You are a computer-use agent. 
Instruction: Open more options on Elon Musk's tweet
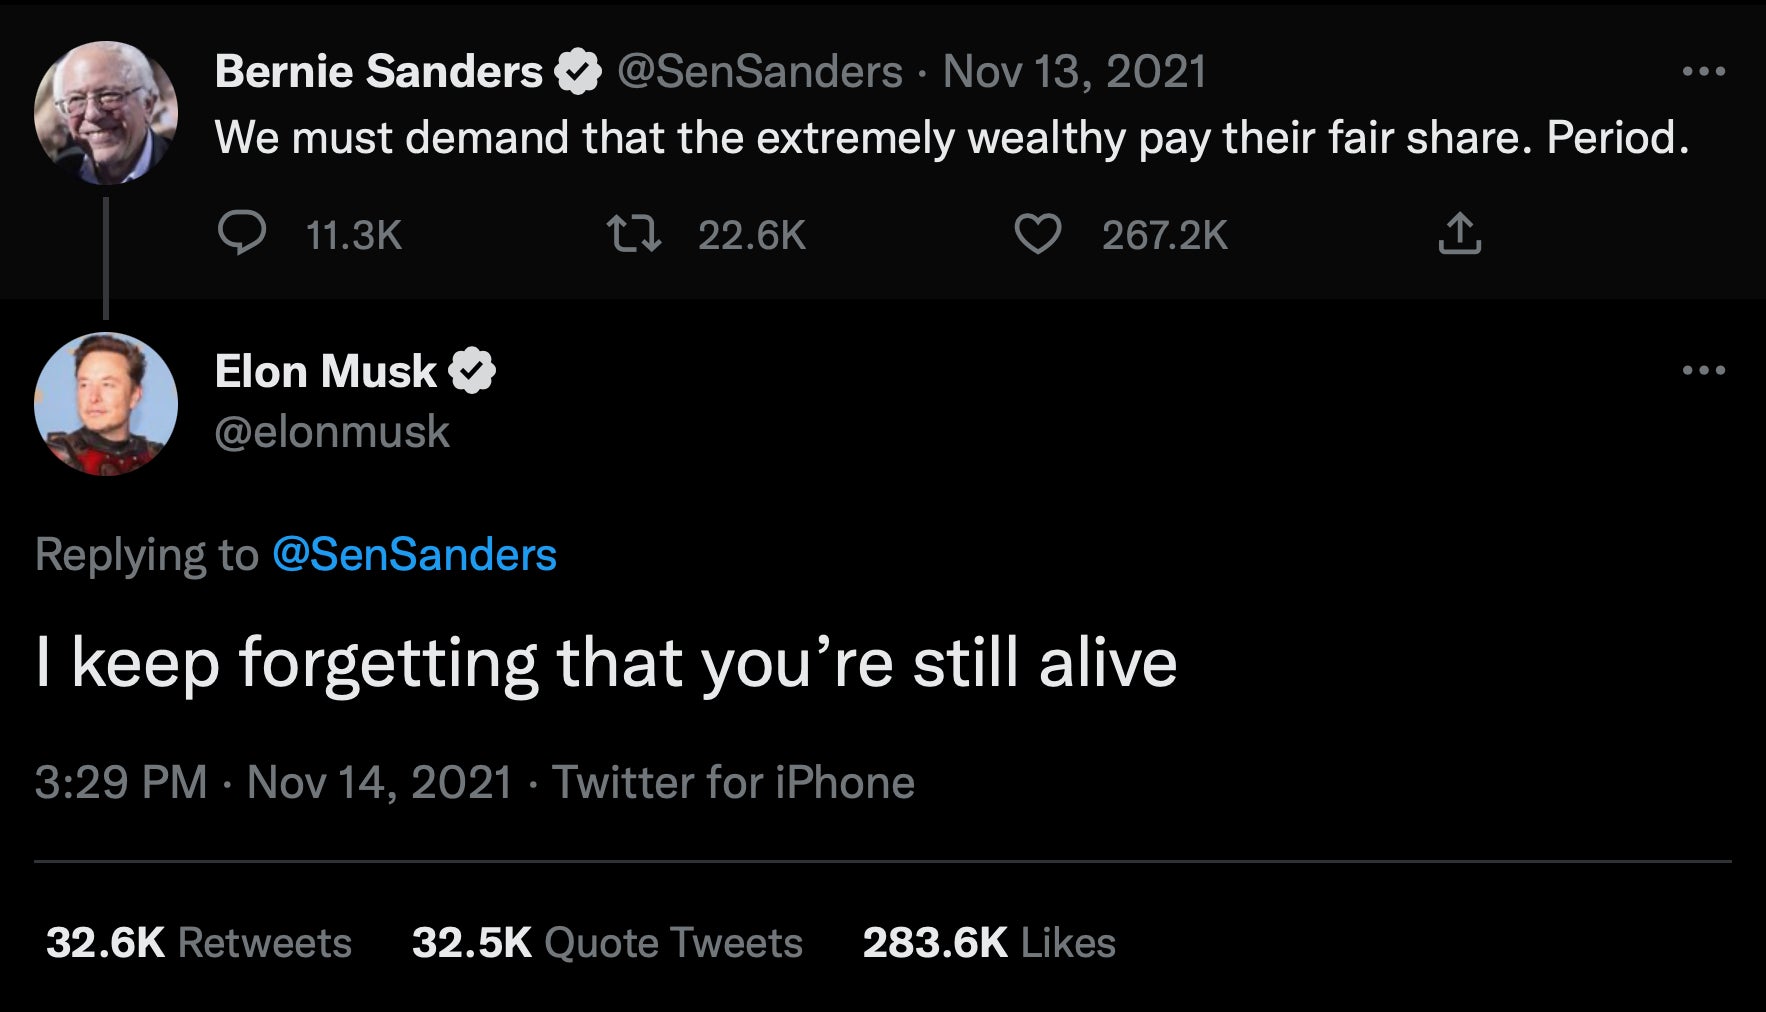(1703, 371)
